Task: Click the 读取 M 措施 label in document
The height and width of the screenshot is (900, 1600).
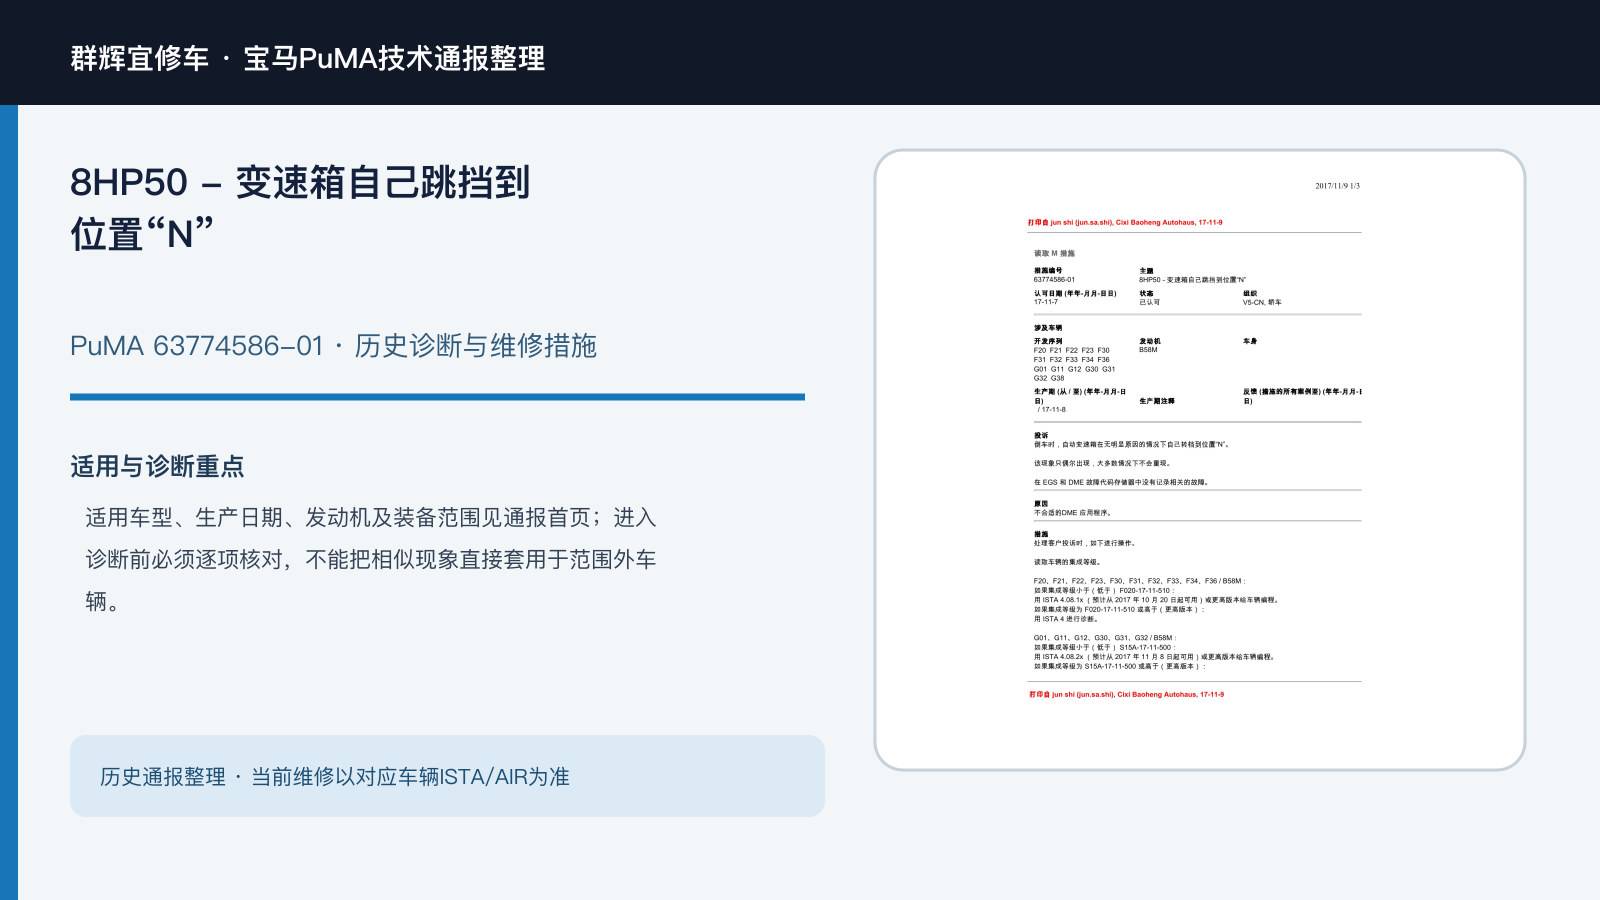Action: coord(1054,254)
